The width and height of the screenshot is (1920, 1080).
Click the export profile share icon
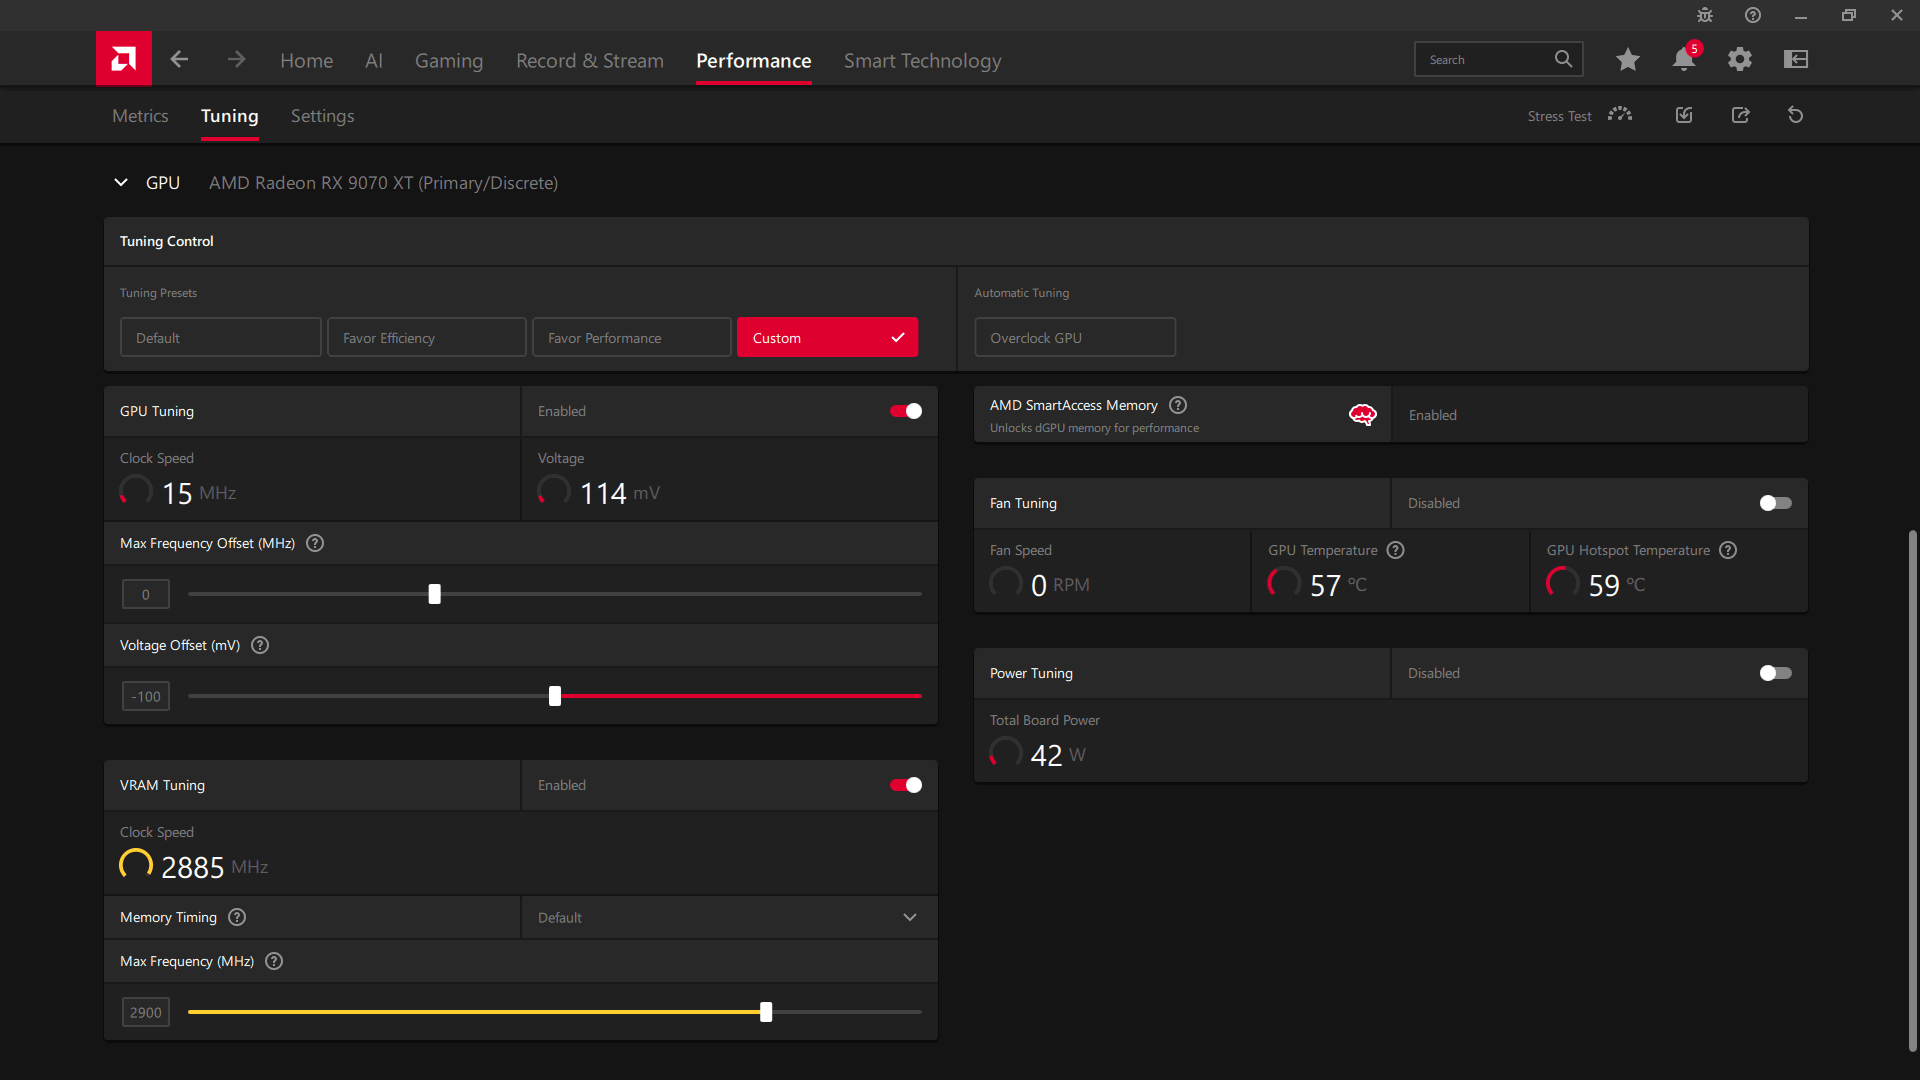1740,115
